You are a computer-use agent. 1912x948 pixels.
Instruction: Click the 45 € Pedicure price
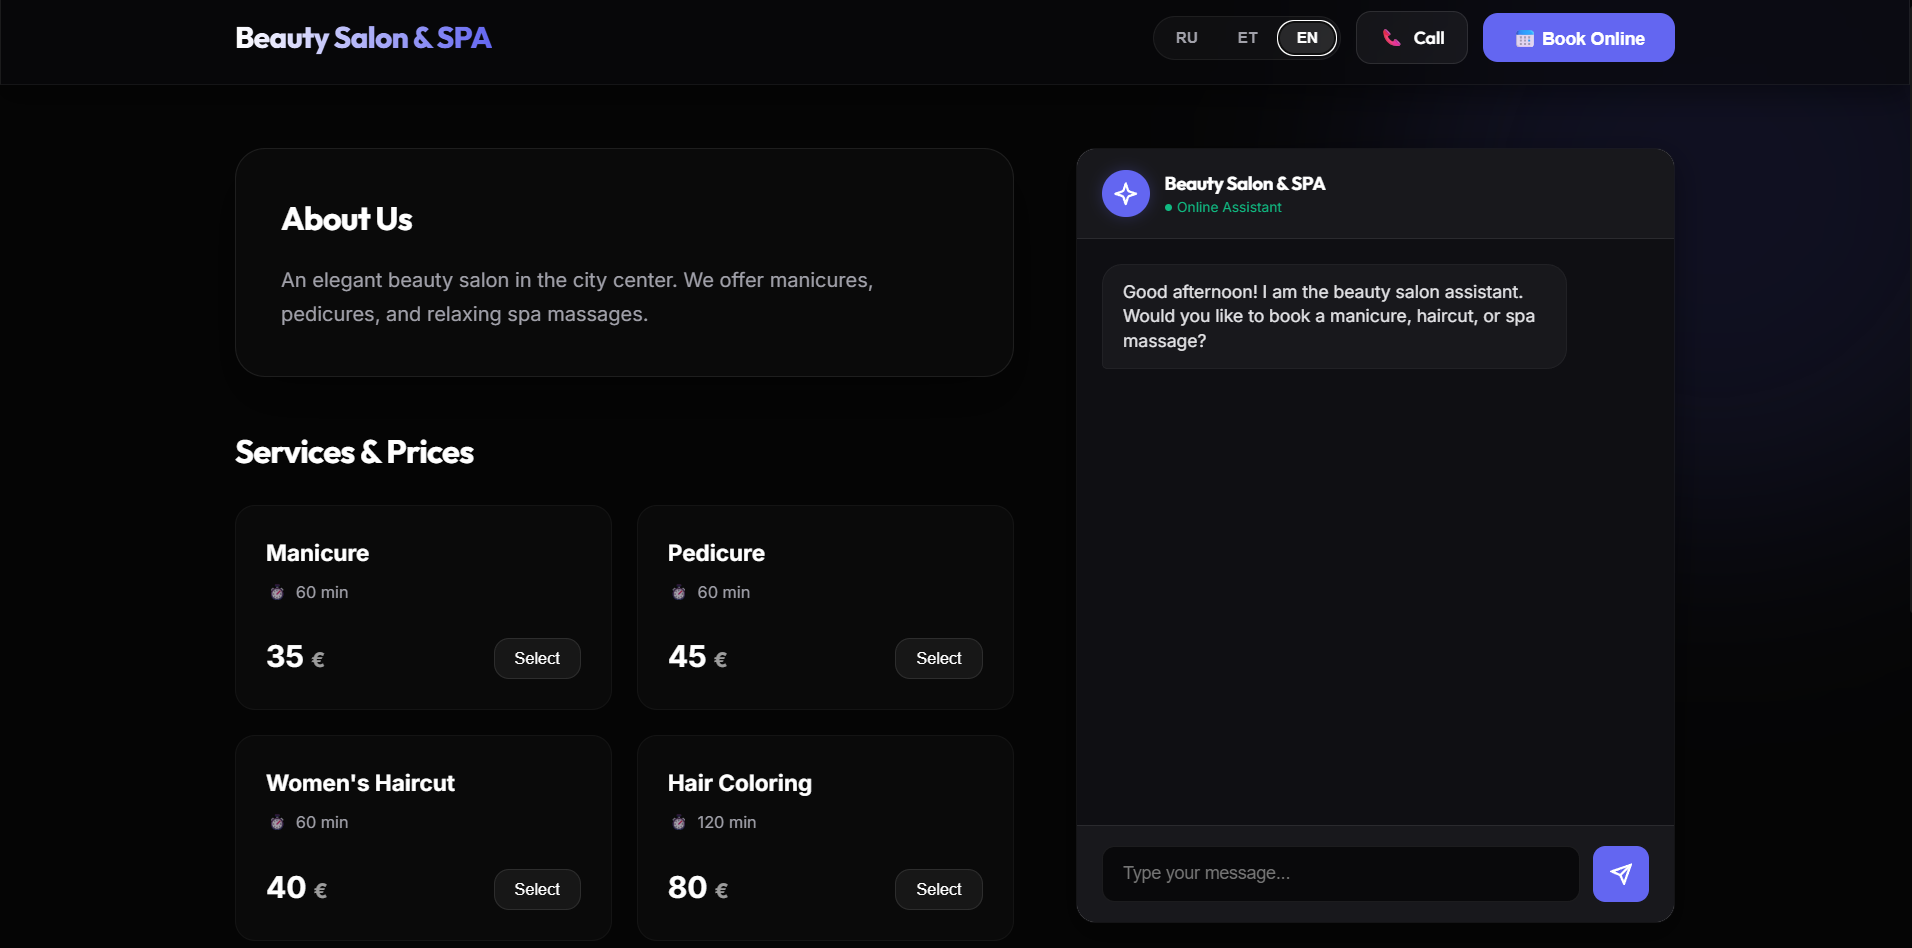pyautogui.click(x=697, y=657)
